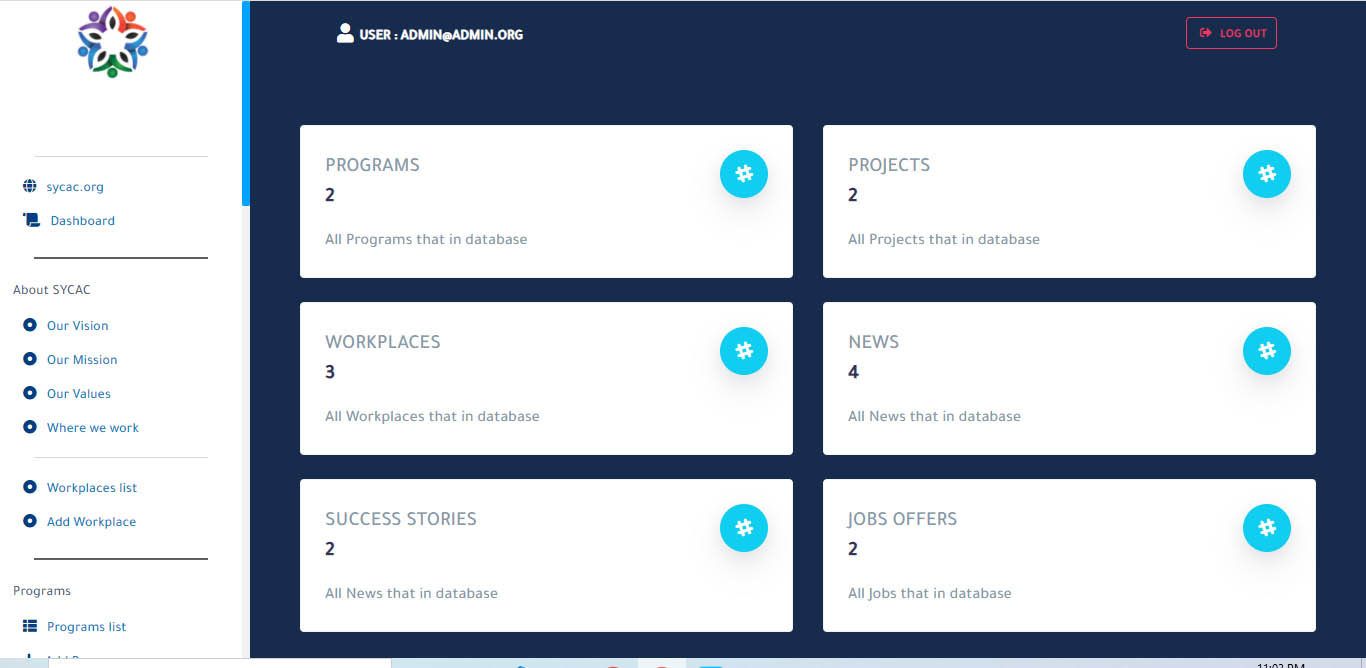Click the SYCAC logo in the sidebar
1366x668 pixels.
click(x=112, y=43)
